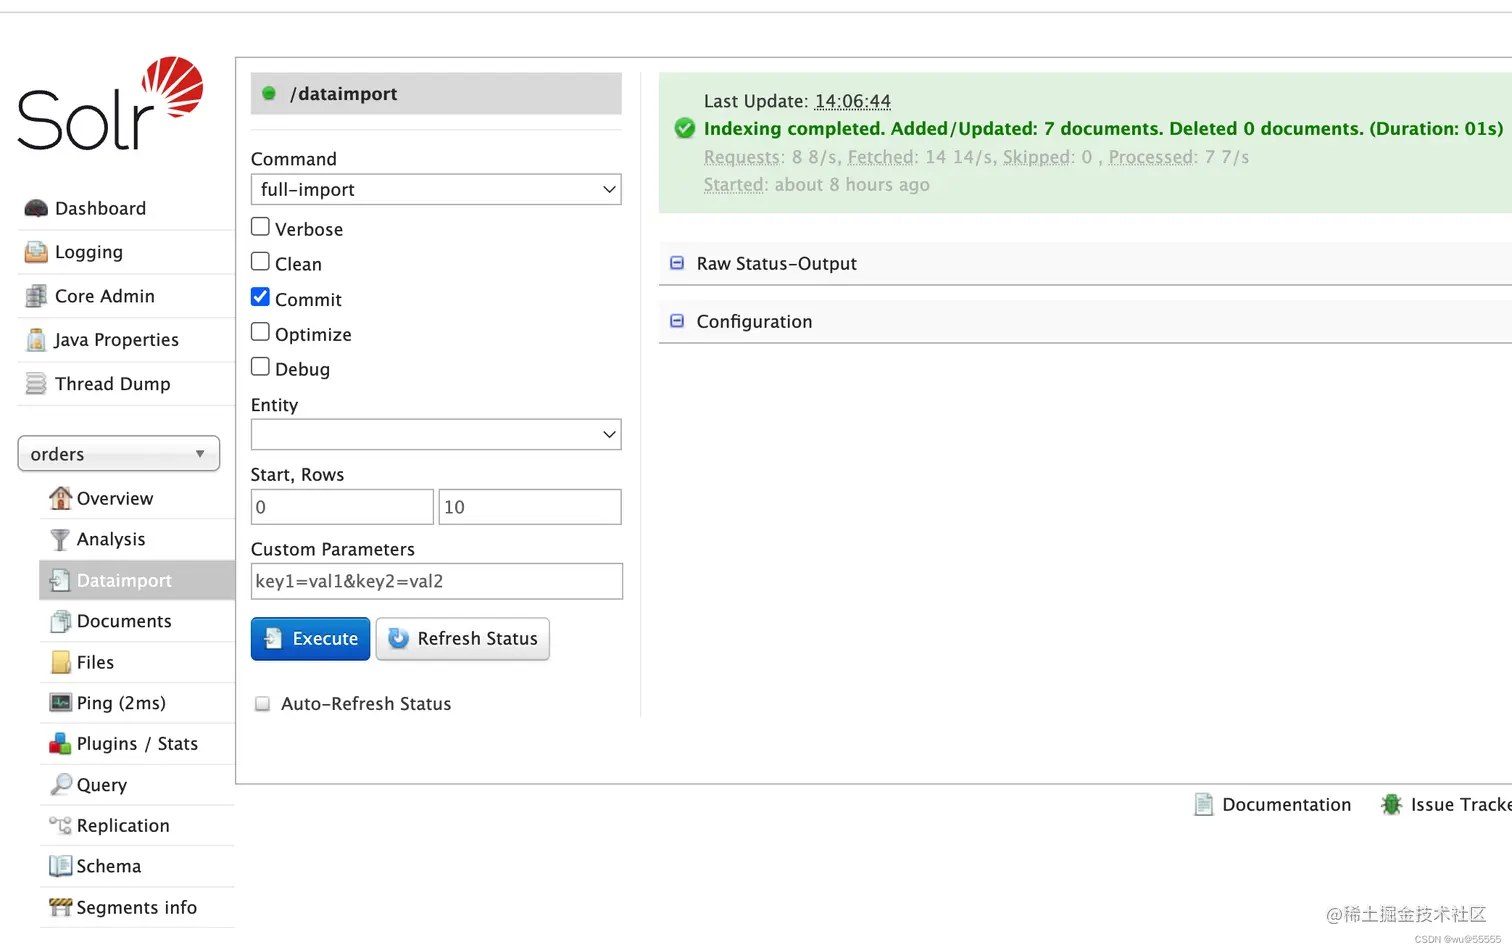Open the Command full-import dropdown
1512x950 pixels.
point(436,190)
